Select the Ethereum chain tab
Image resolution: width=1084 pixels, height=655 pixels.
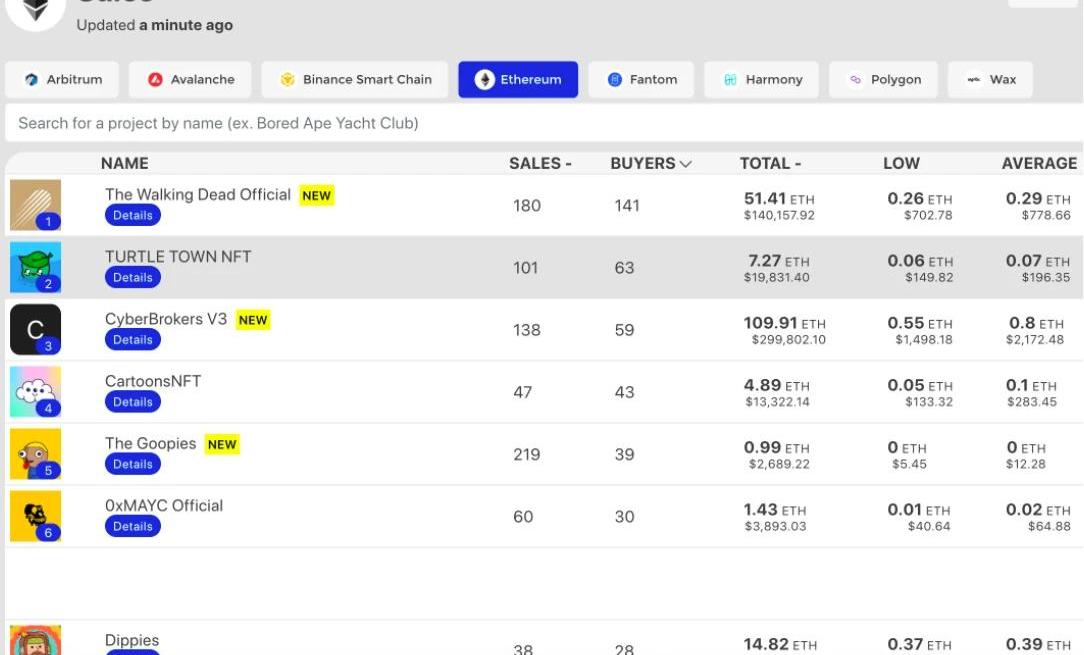[518, 80]
